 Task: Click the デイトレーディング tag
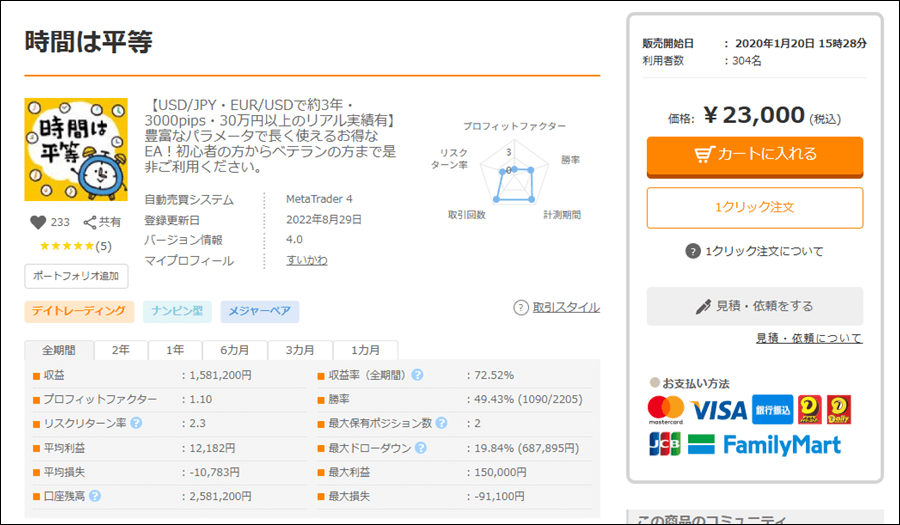tap(79, 312)
